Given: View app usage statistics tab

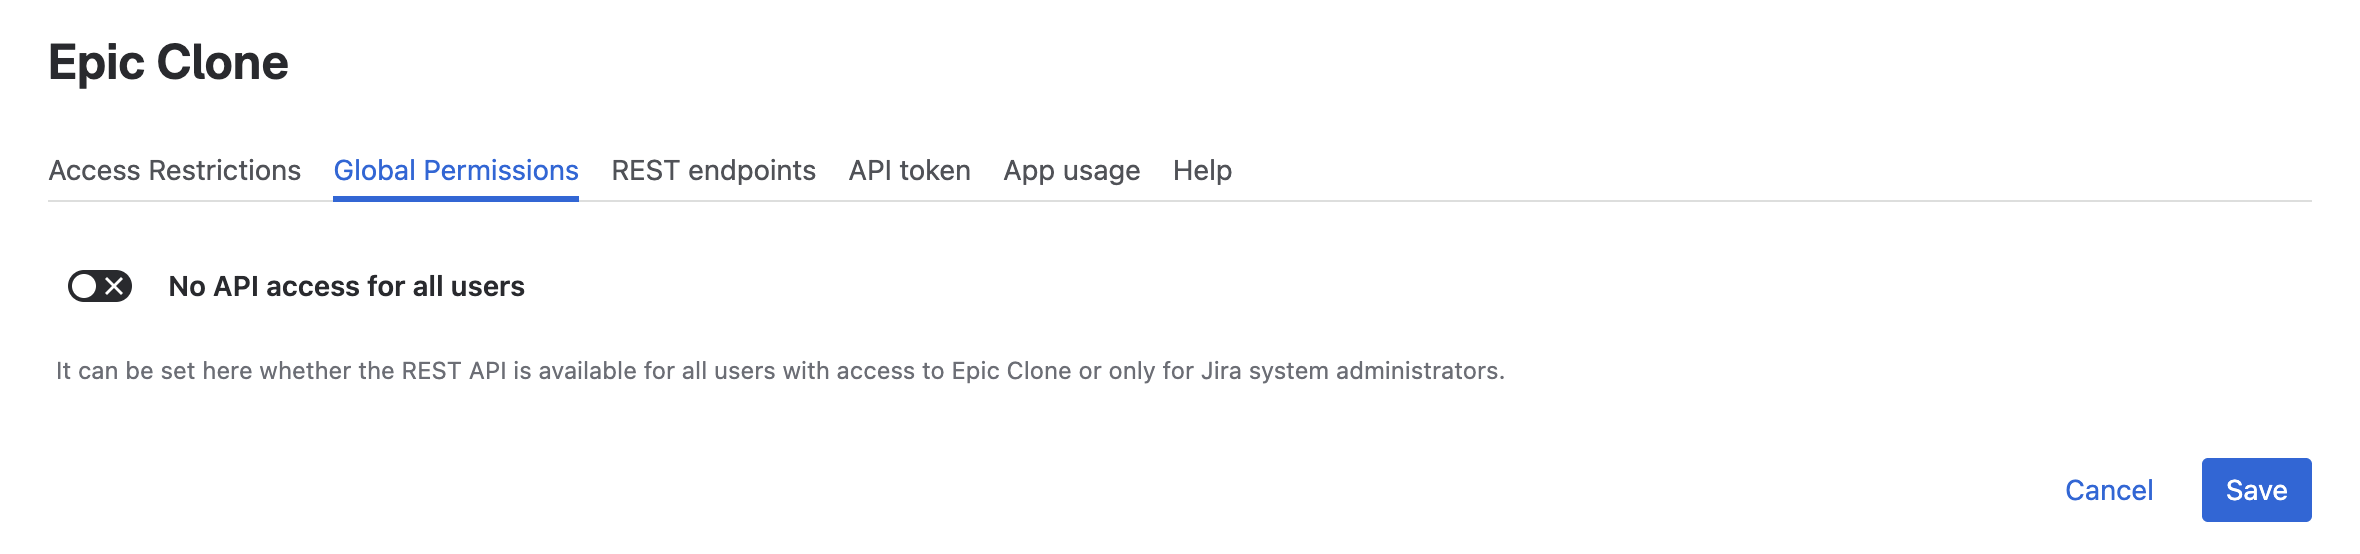Looking at the screenshot, I should pos(1071,171).
